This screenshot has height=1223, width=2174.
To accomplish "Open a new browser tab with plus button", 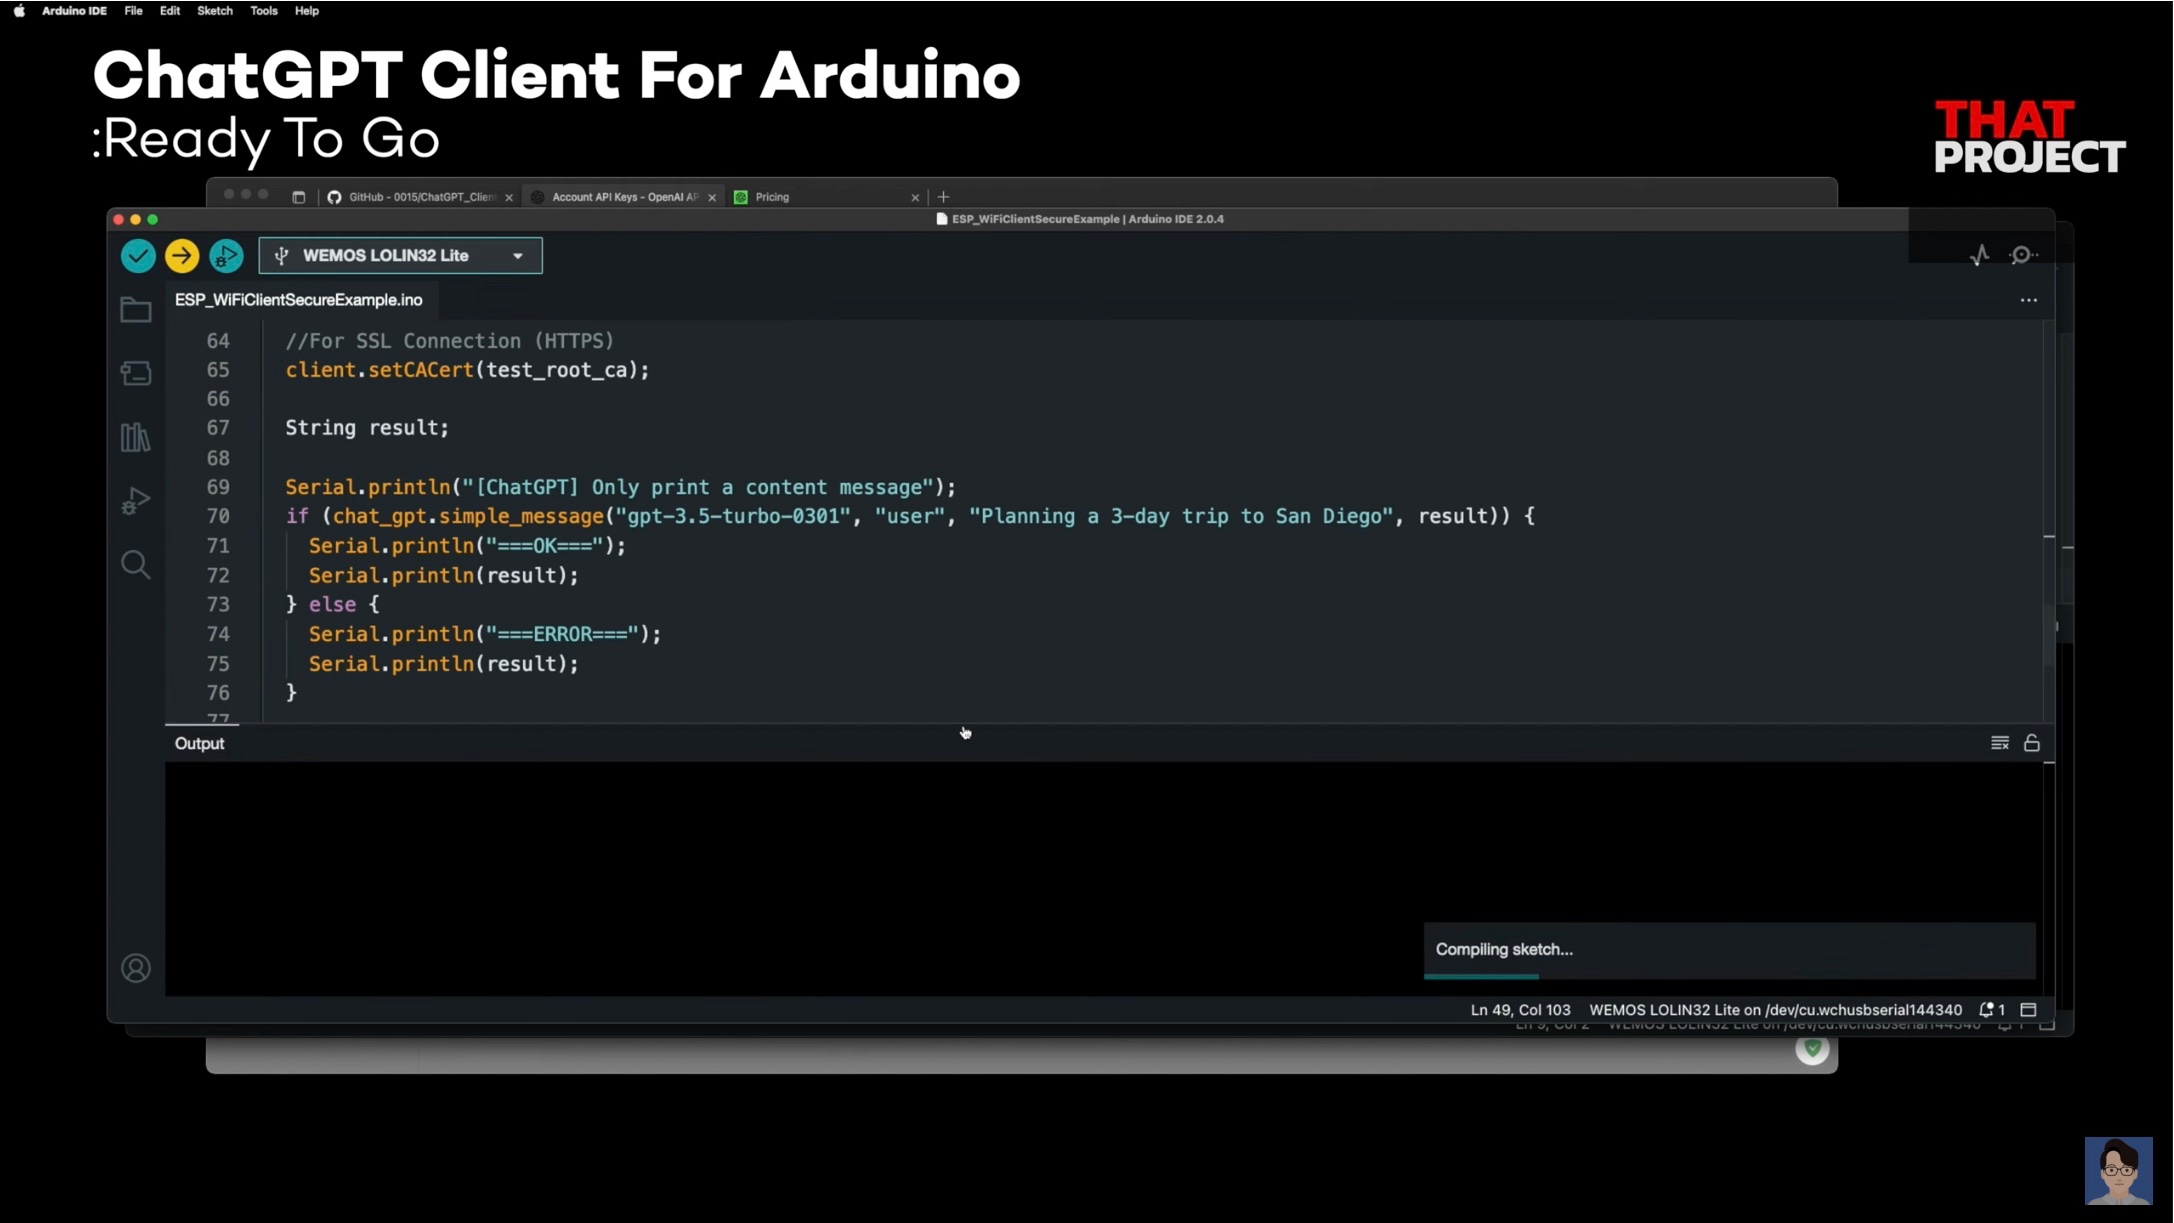I will [x=944, y=197].
